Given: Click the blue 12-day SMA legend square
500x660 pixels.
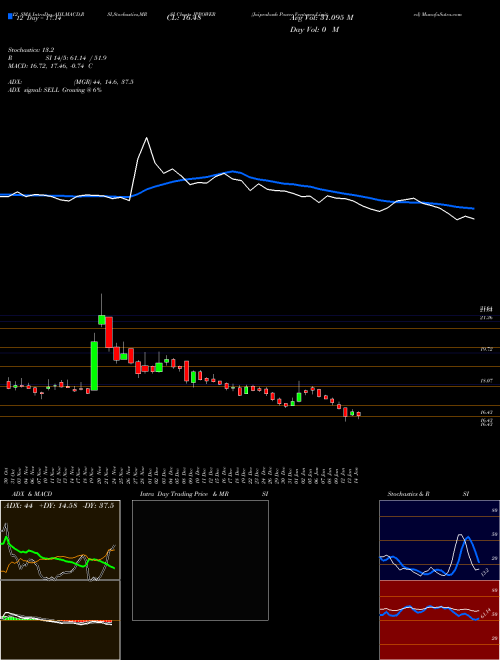Looking at the screenshot, I should click(x=10, y=16).
